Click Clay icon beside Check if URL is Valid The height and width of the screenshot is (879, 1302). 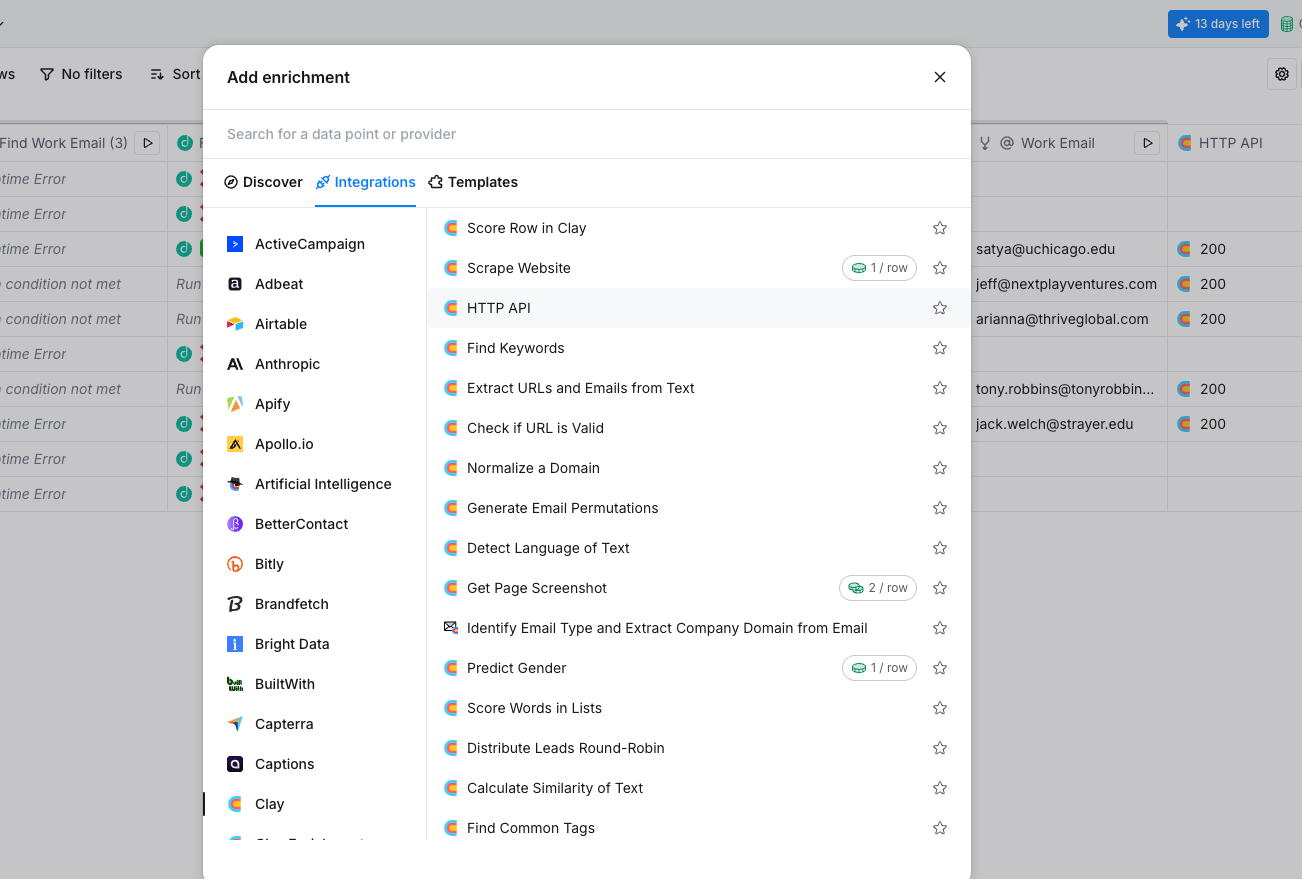(451, 428)
